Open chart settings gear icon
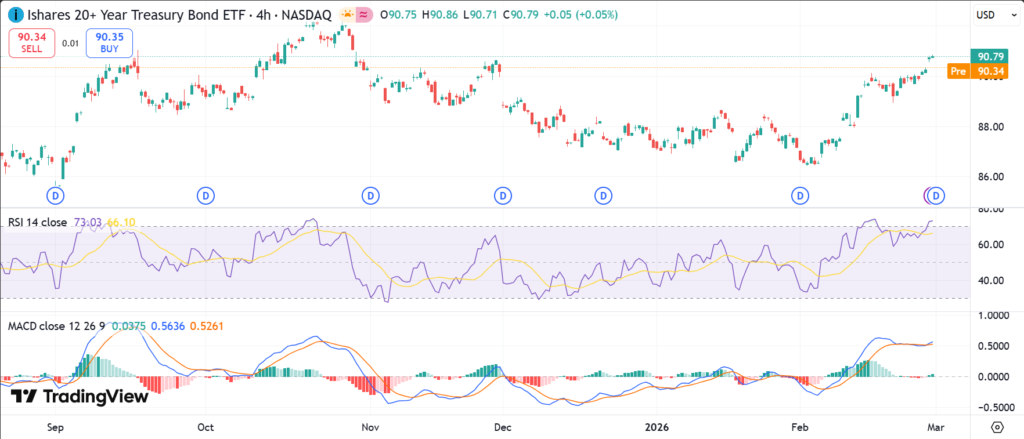1024x439 pixels. (x=997, y=427)
